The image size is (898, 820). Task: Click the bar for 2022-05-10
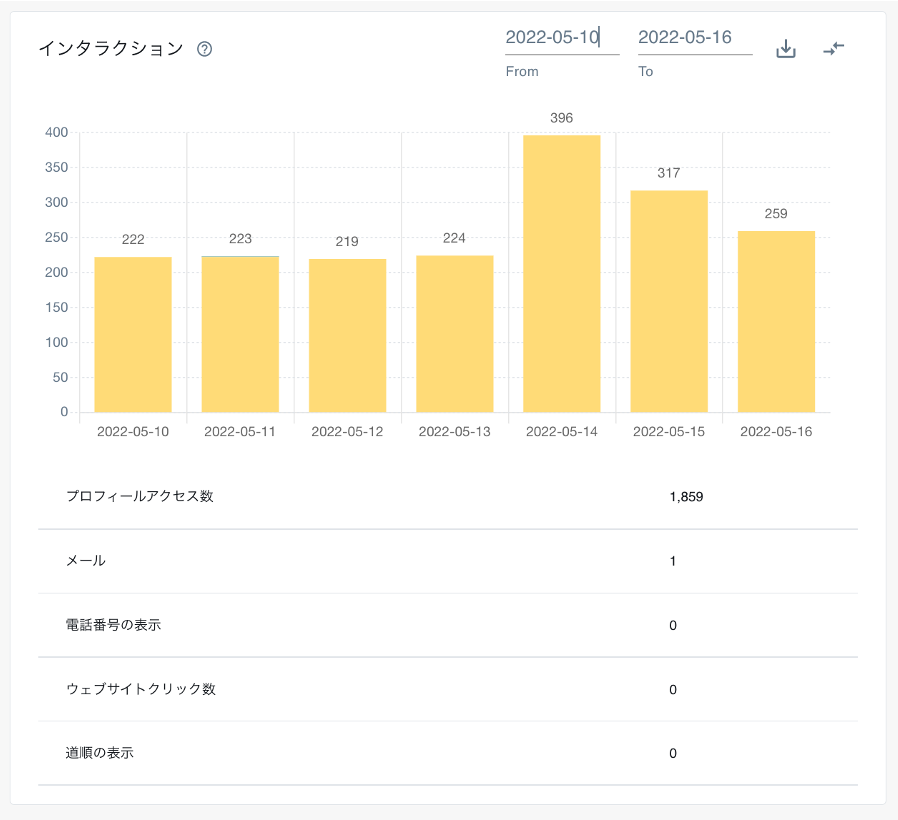click(133, 334)
